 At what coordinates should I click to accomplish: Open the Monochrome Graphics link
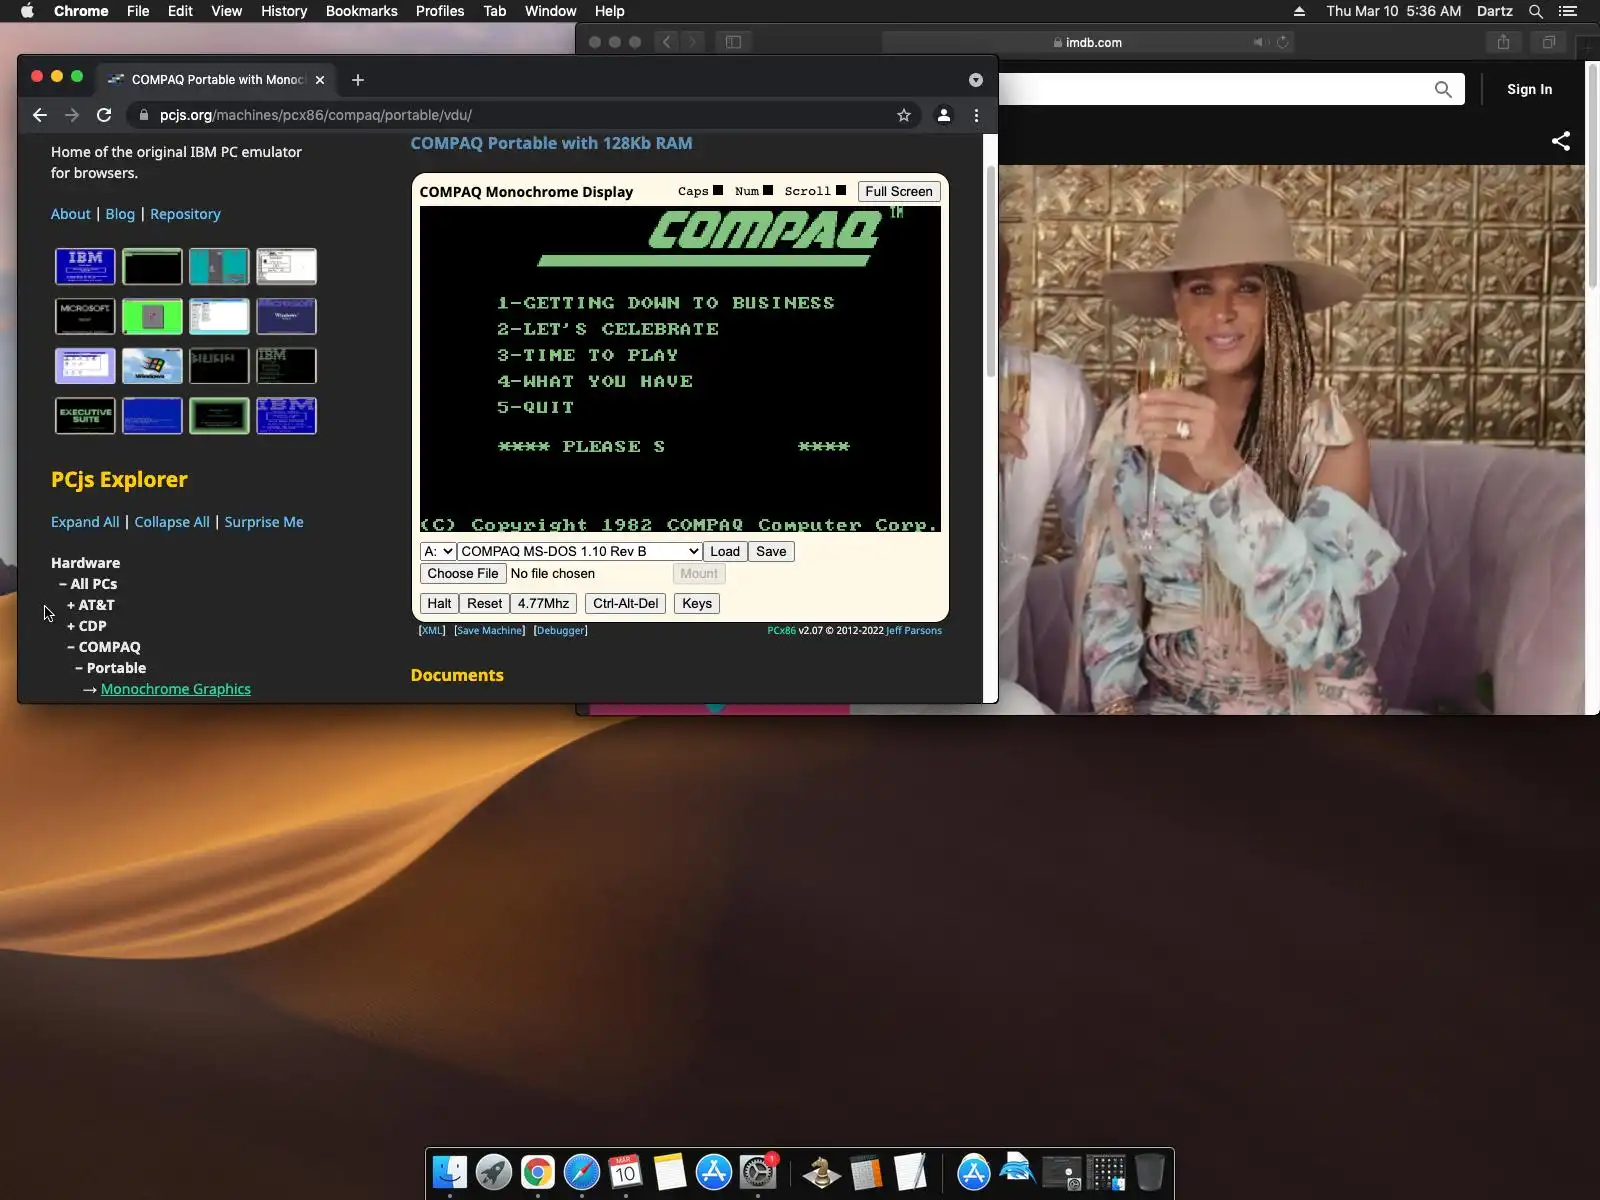point(176,689)
